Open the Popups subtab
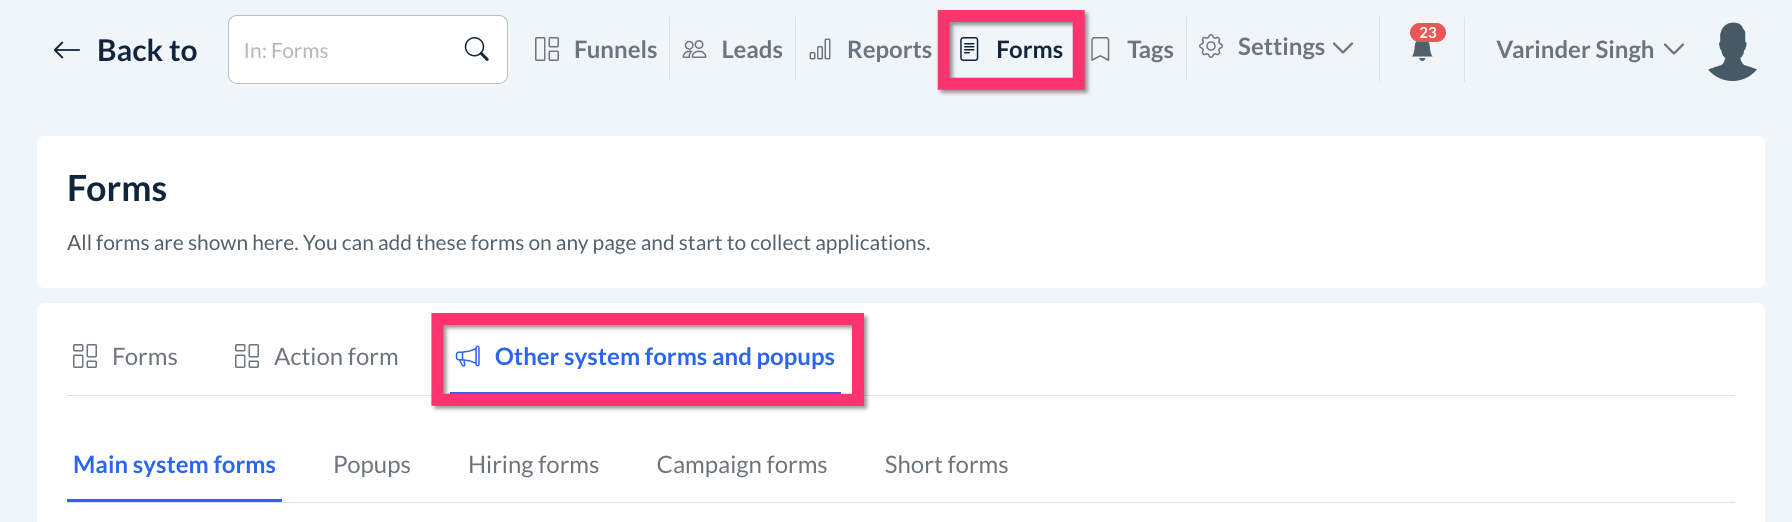The image size is (1792, 522). pyautogui.click(x=372, y=465)
